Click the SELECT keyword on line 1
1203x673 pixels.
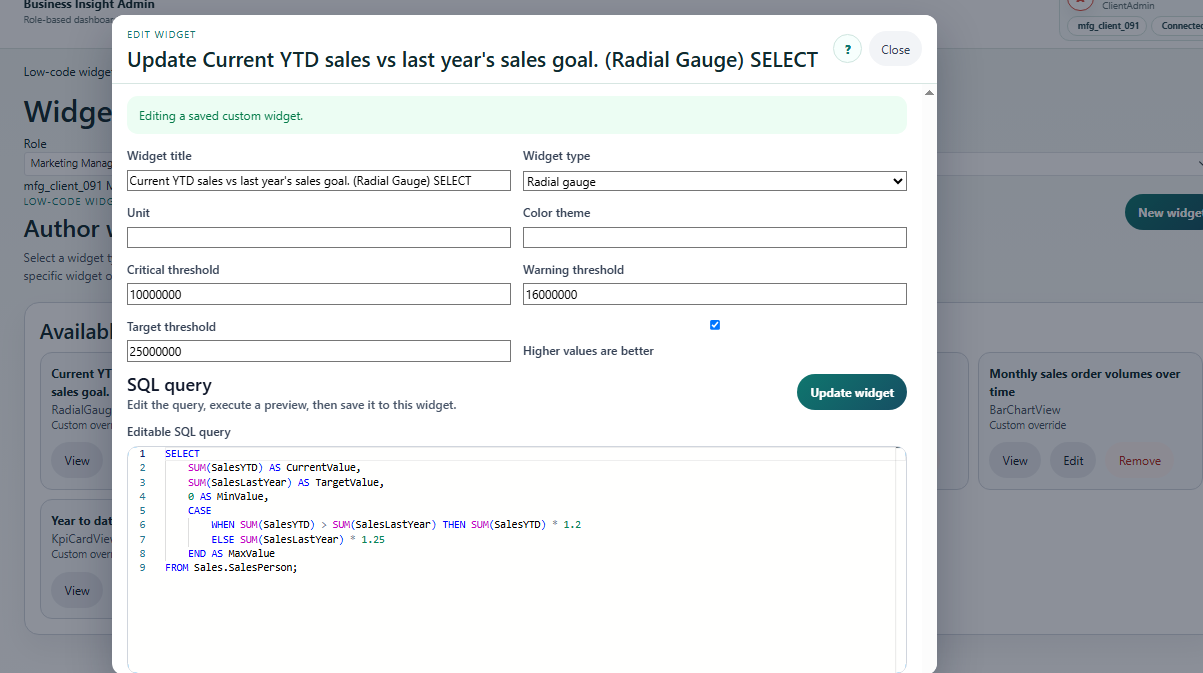point(182,454)
